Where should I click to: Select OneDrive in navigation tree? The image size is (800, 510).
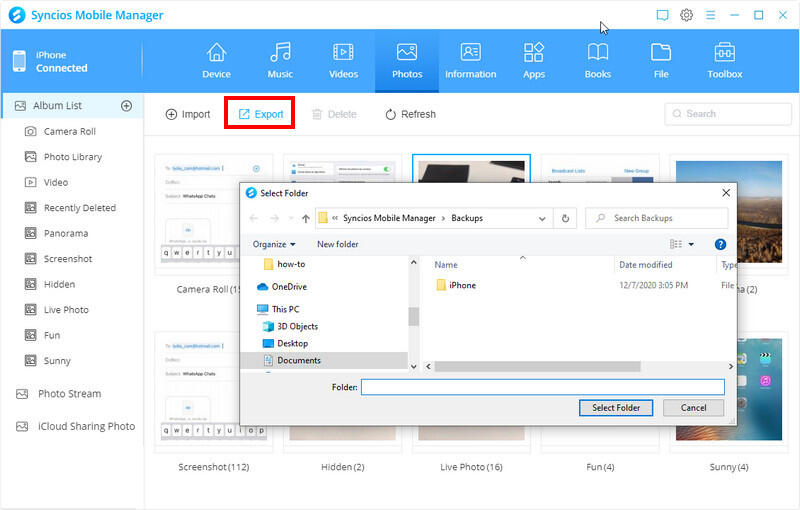coord(282,287)
